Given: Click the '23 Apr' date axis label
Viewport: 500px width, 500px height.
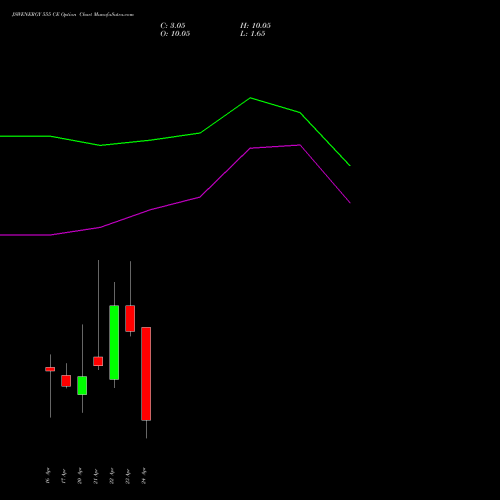Looking at the screenshot, I should point(128,476).
